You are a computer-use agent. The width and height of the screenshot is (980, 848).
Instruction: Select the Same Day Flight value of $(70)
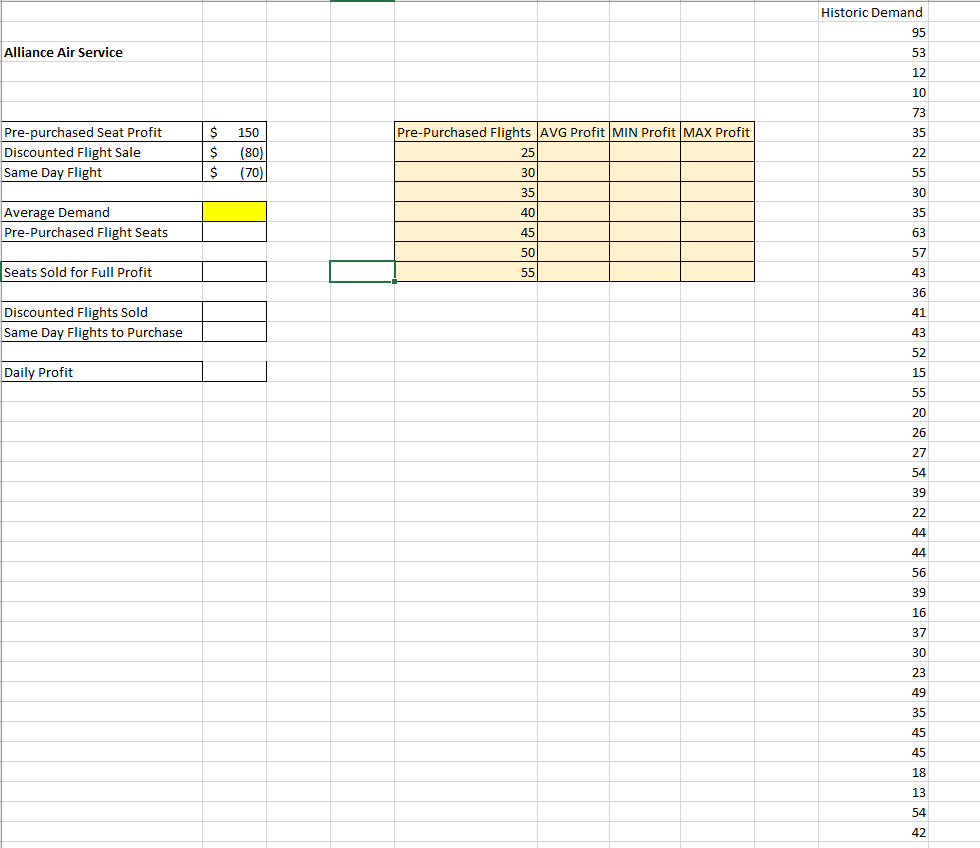234,172
